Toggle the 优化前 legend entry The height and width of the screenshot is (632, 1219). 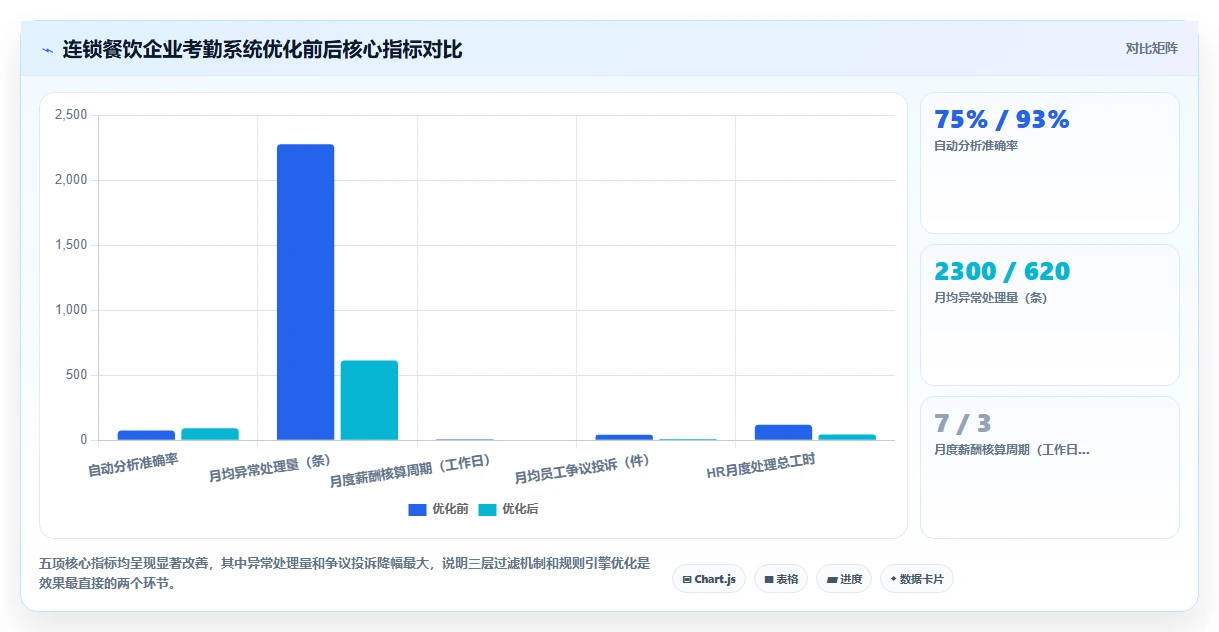[438, 509]
